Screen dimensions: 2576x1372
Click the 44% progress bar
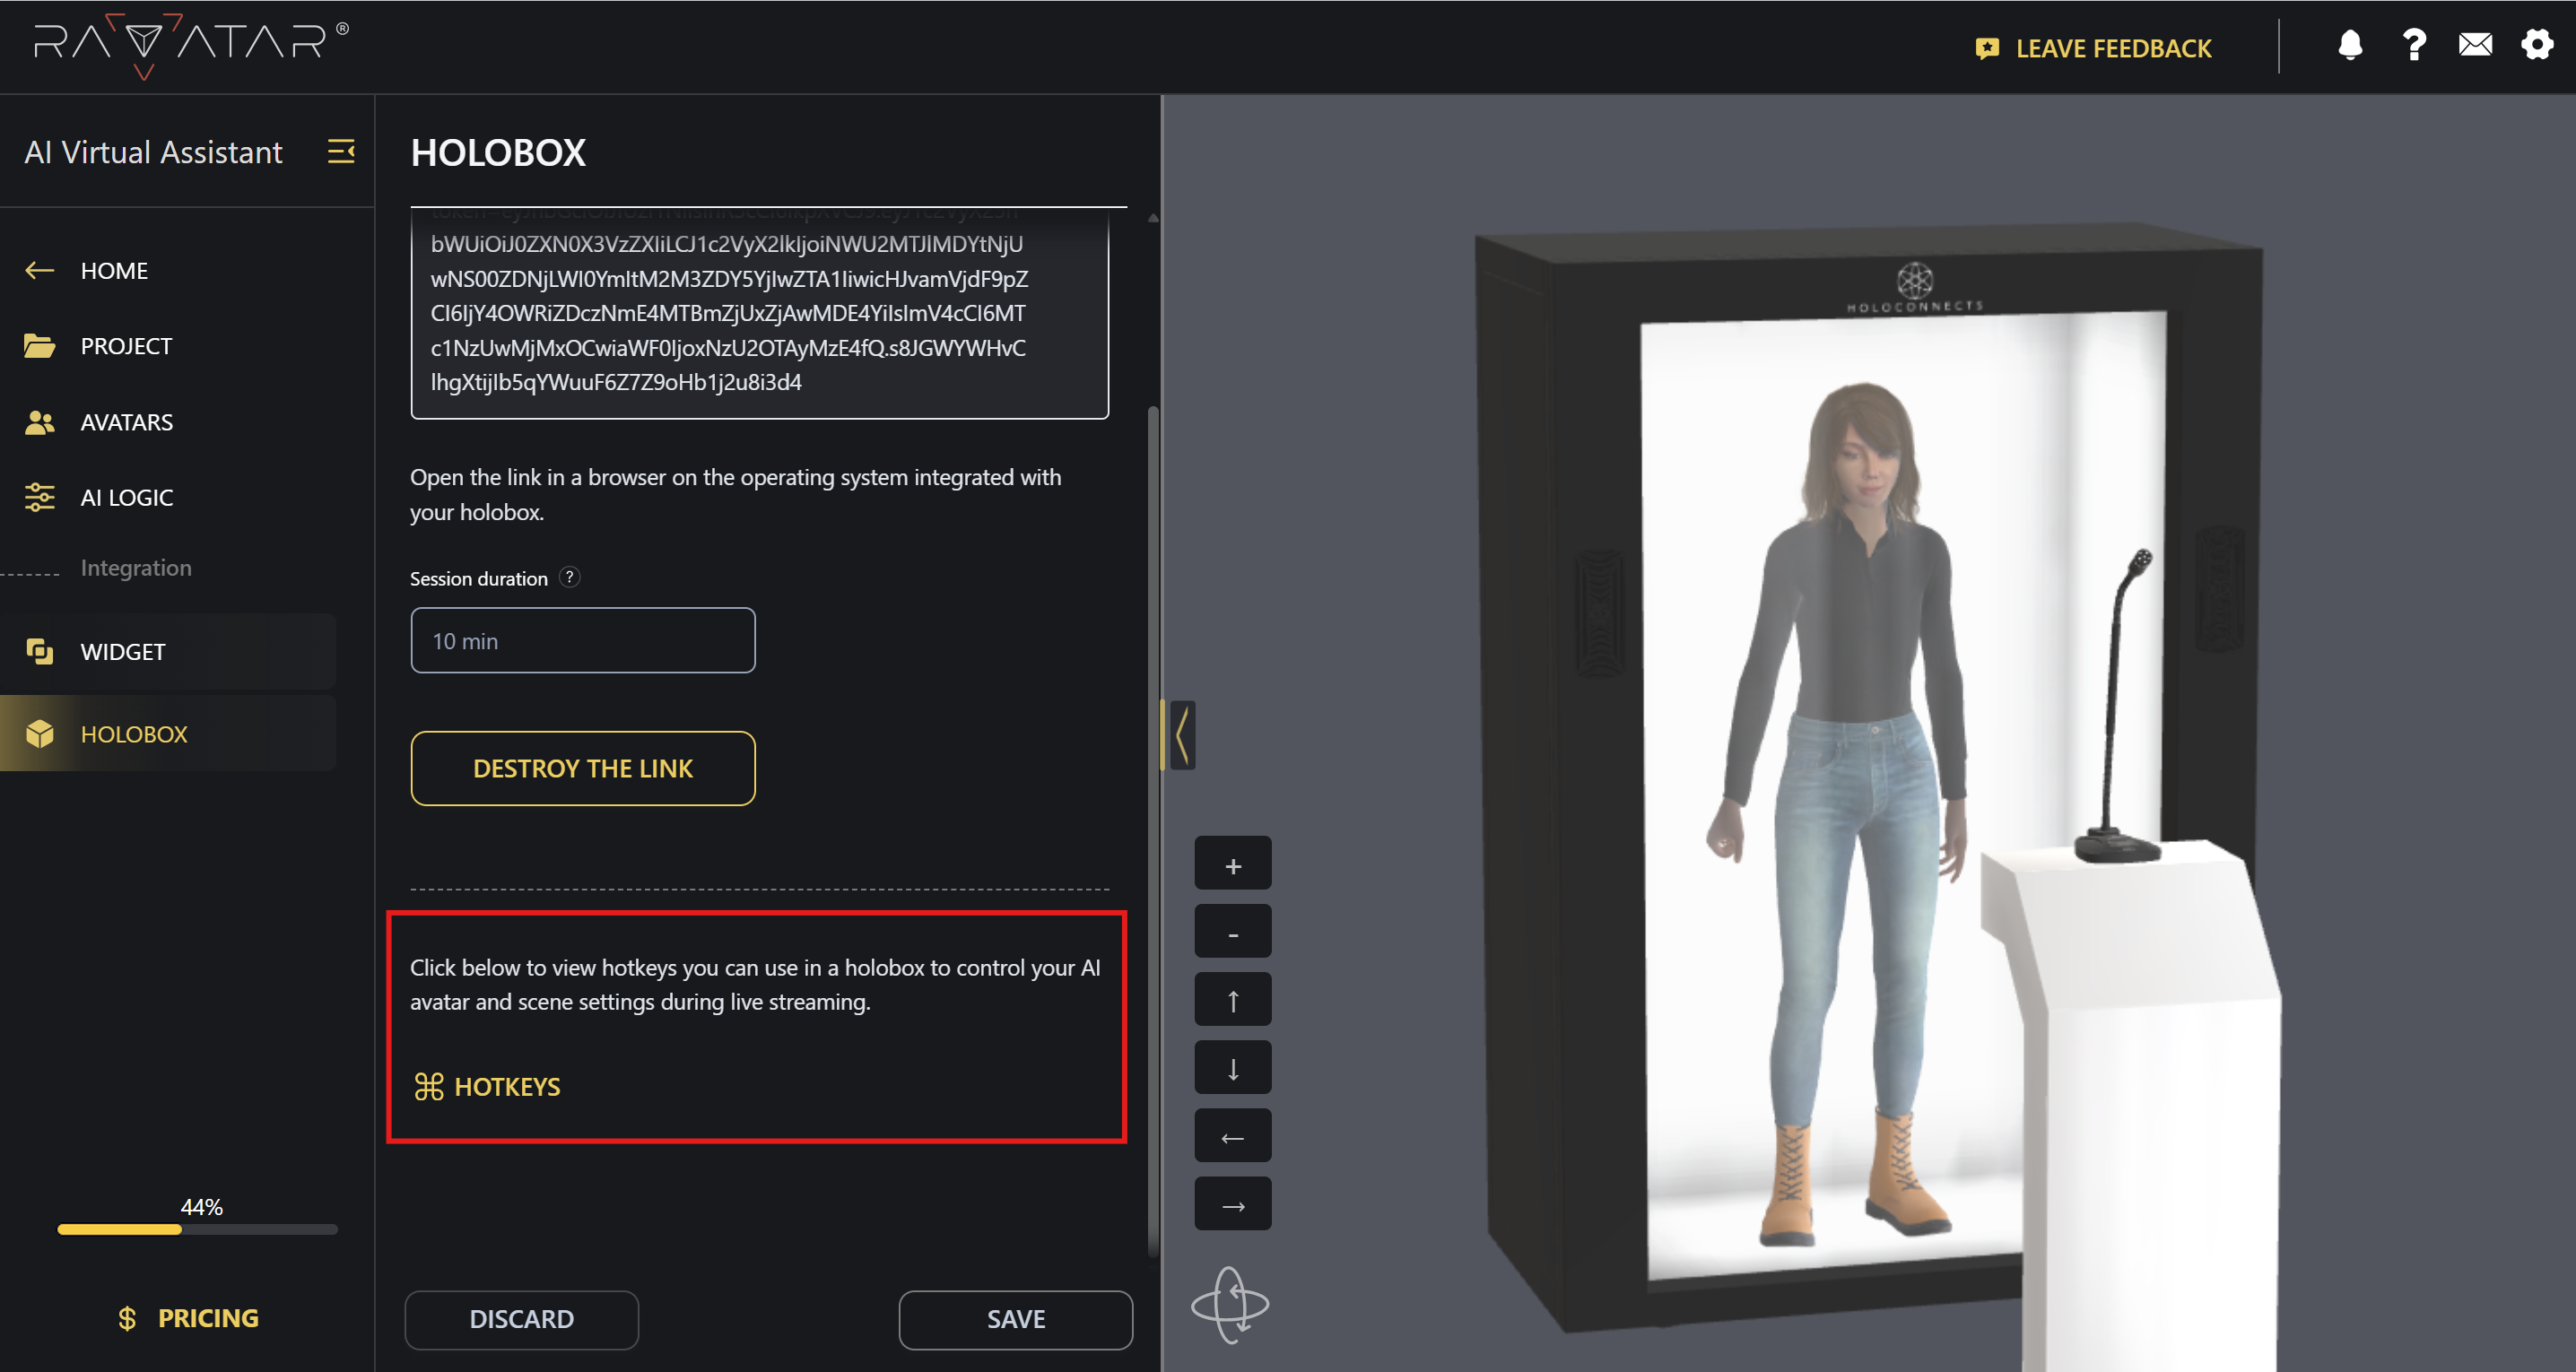point(197,1229)
